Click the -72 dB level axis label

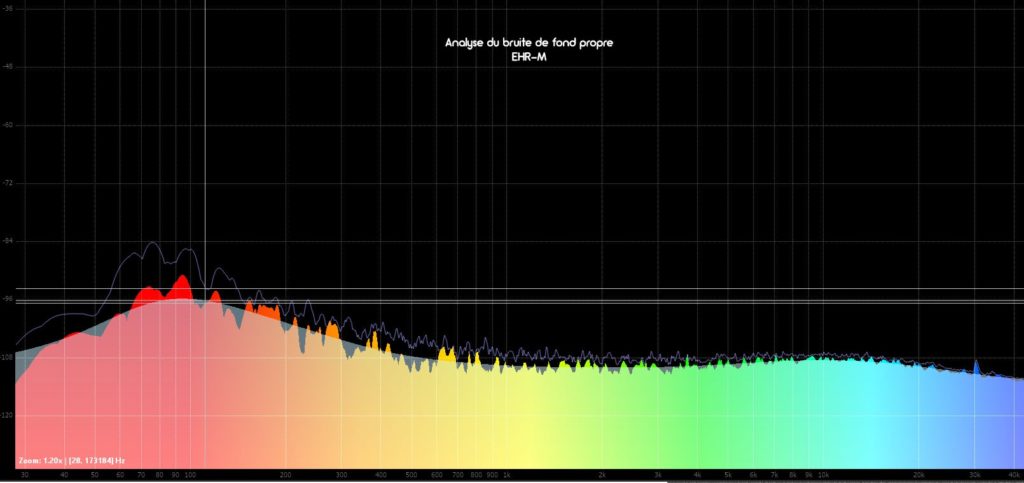click(8, 183)
